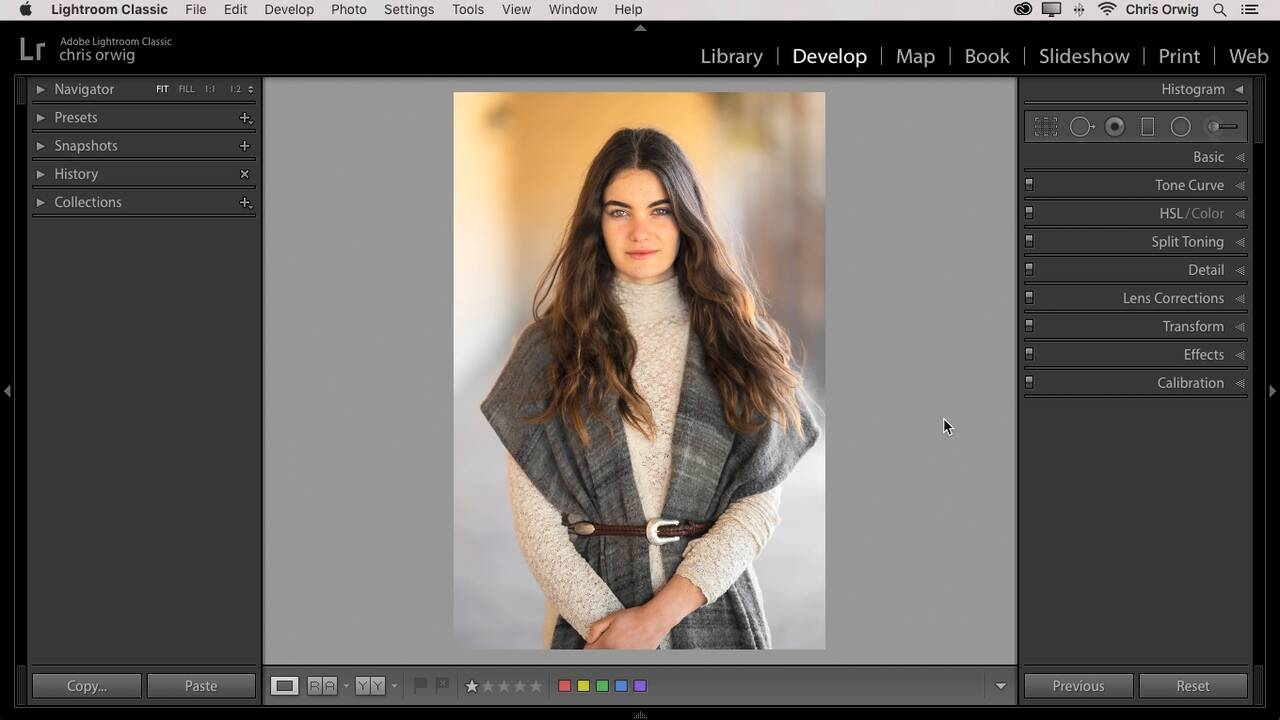This screenshot has width=1280, height=720.
Task: Add a new preset with plus icon
Action: click(245, 118)
